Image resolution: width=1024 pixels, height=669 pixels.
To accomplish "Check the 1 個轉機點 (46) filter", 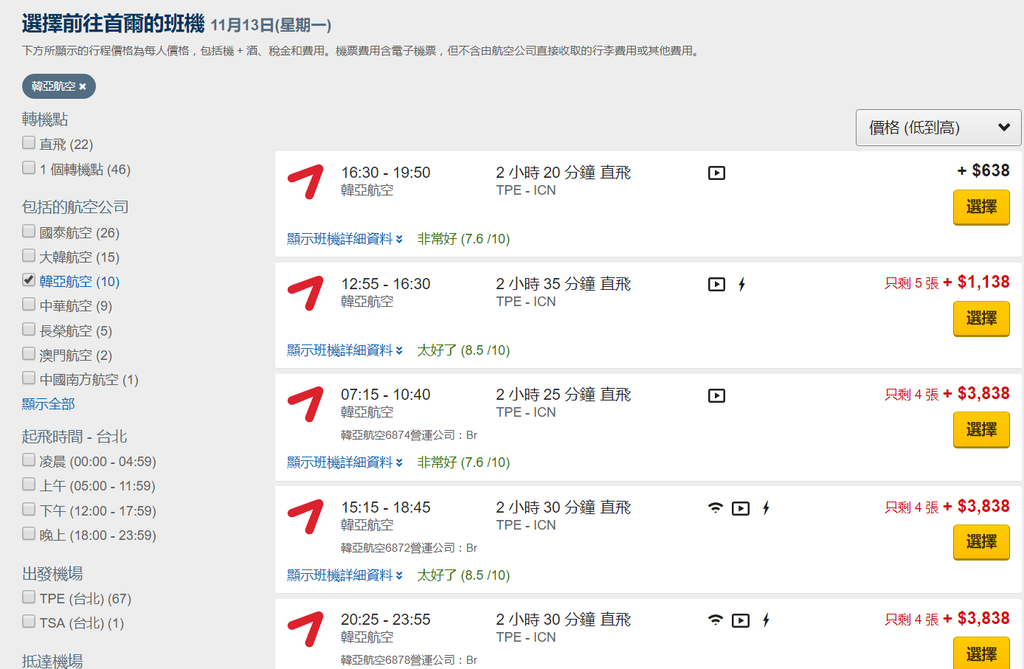I will (x=29, y=169).
